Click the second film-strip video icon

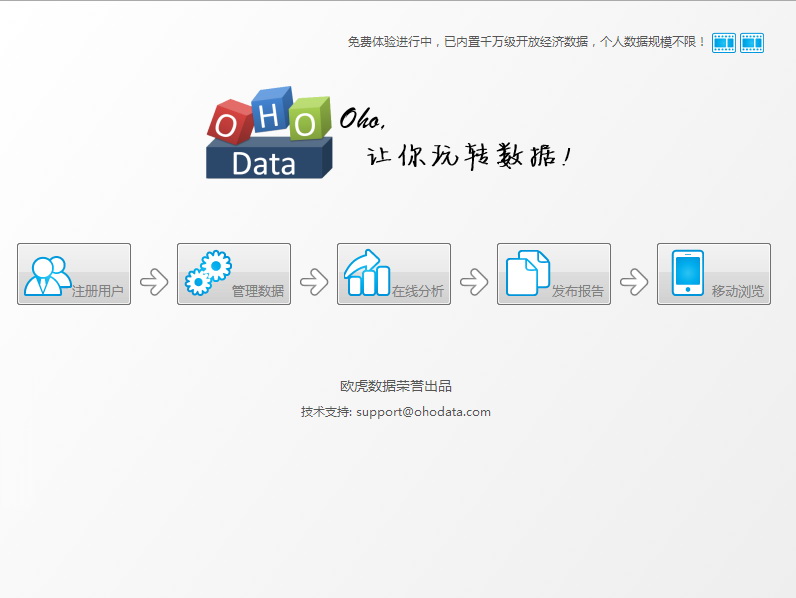752,43
